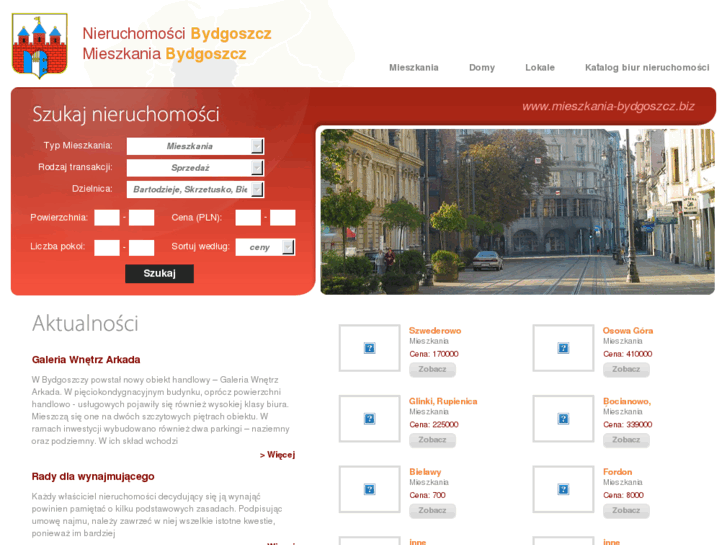The width and height of the screenshot is (727, 545).
Task: Expand the Dzielnica dropdown
Action: (x=195, y=189)
